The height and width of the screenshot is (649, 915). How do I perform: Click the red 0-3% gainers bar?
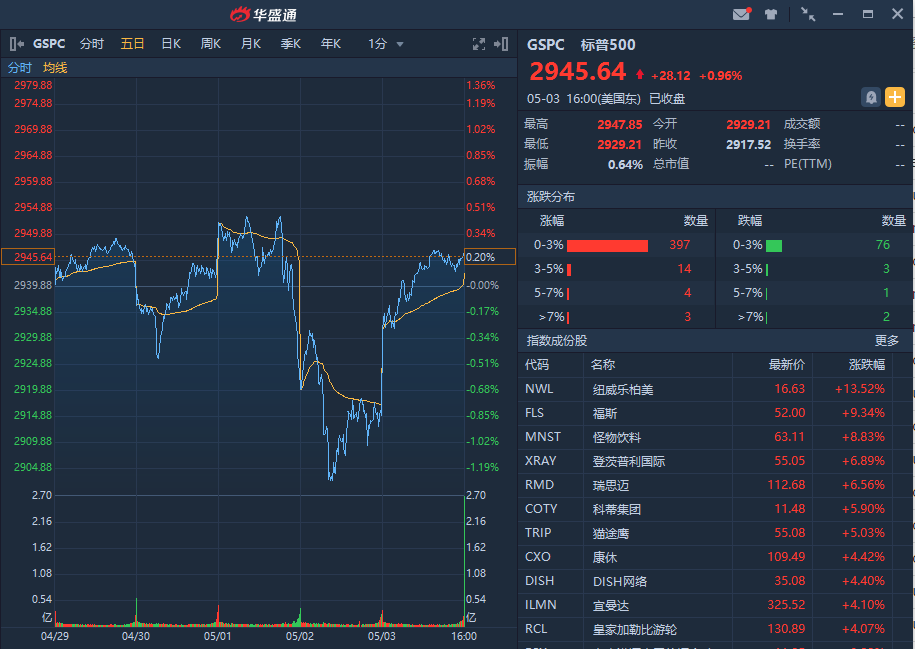point(607,245)
